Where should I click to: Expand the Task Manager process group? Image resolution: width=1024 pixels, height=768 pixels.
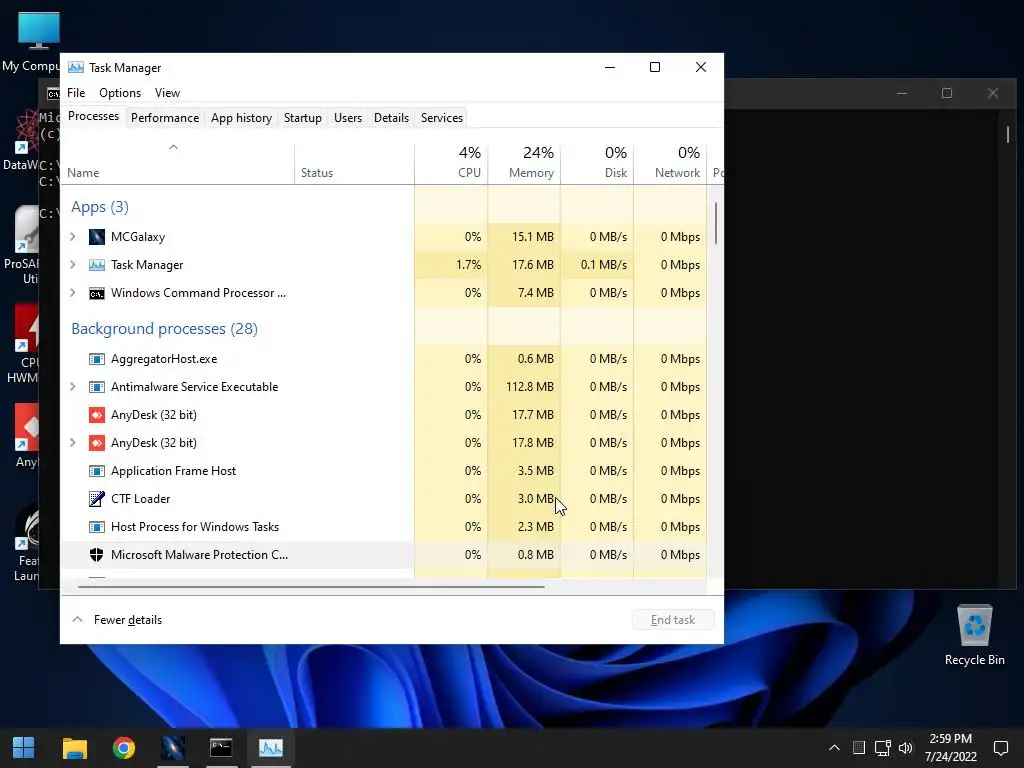pos(72,264)
